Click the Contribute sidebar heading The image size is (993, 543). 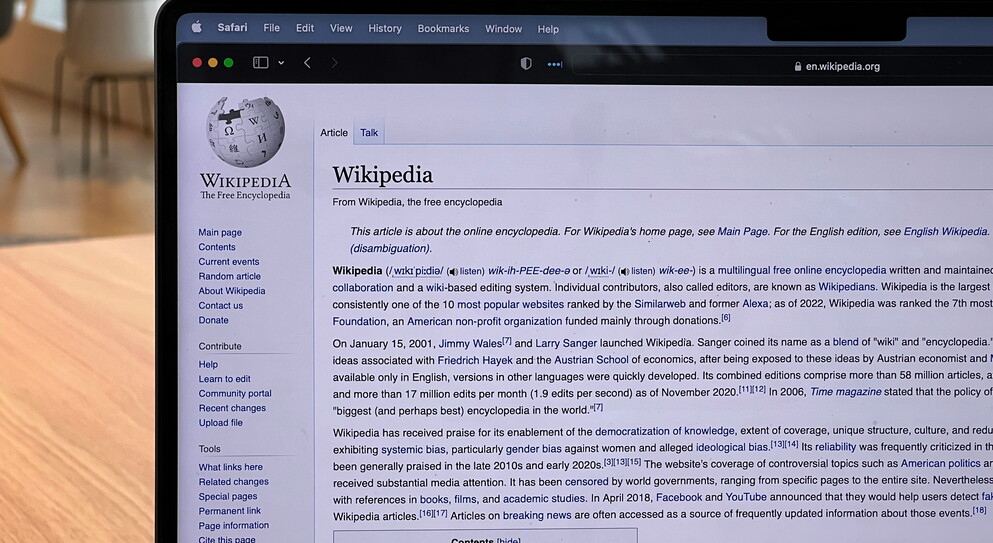pyautogui.click(x=220, y=346)
